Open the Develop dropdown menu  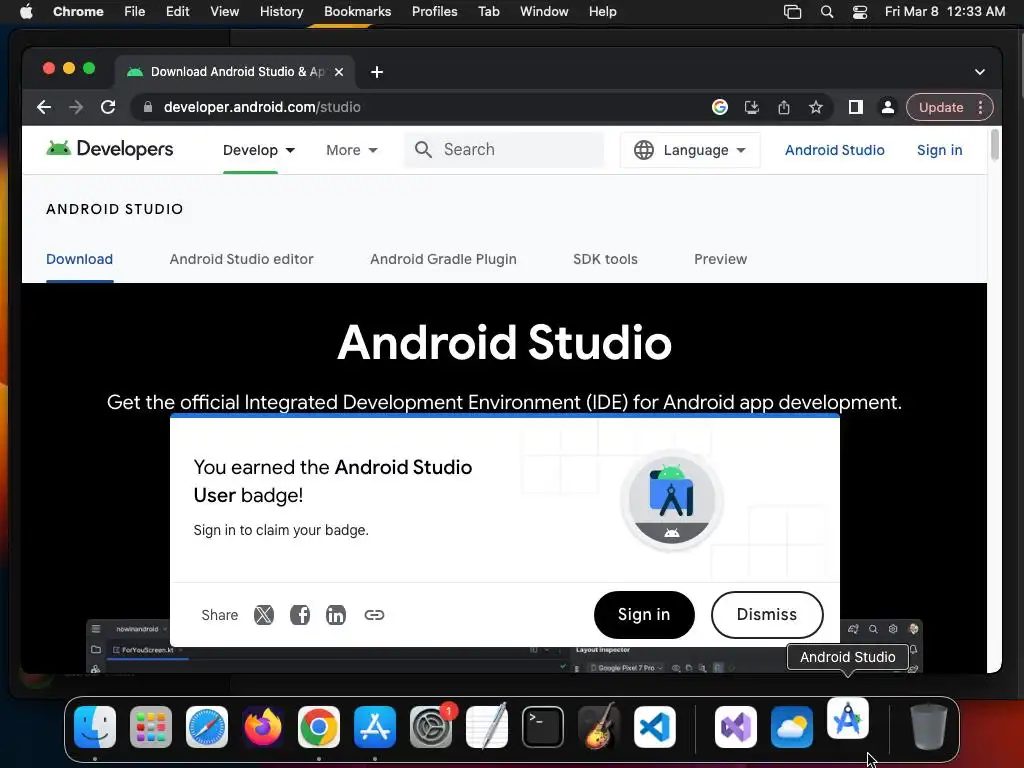[x=259, y=150]
